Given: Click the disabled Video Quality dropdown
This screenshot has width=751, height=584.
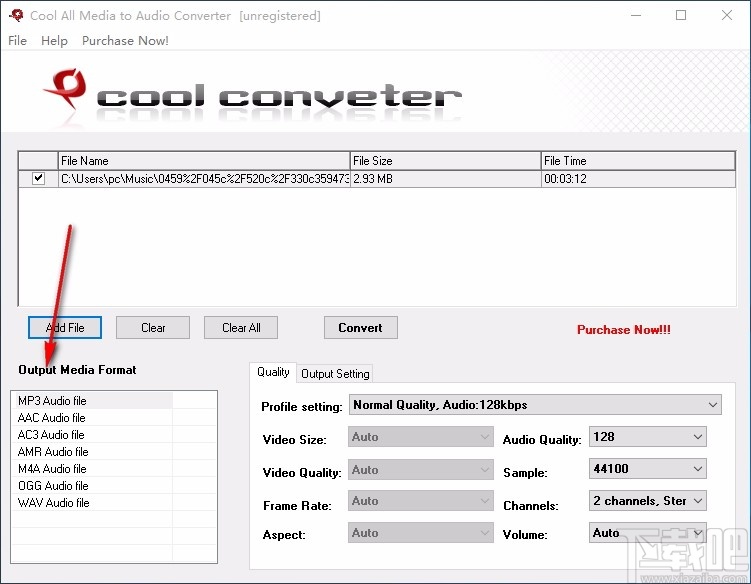Looking at the screenshot, I should coord(421,470).
